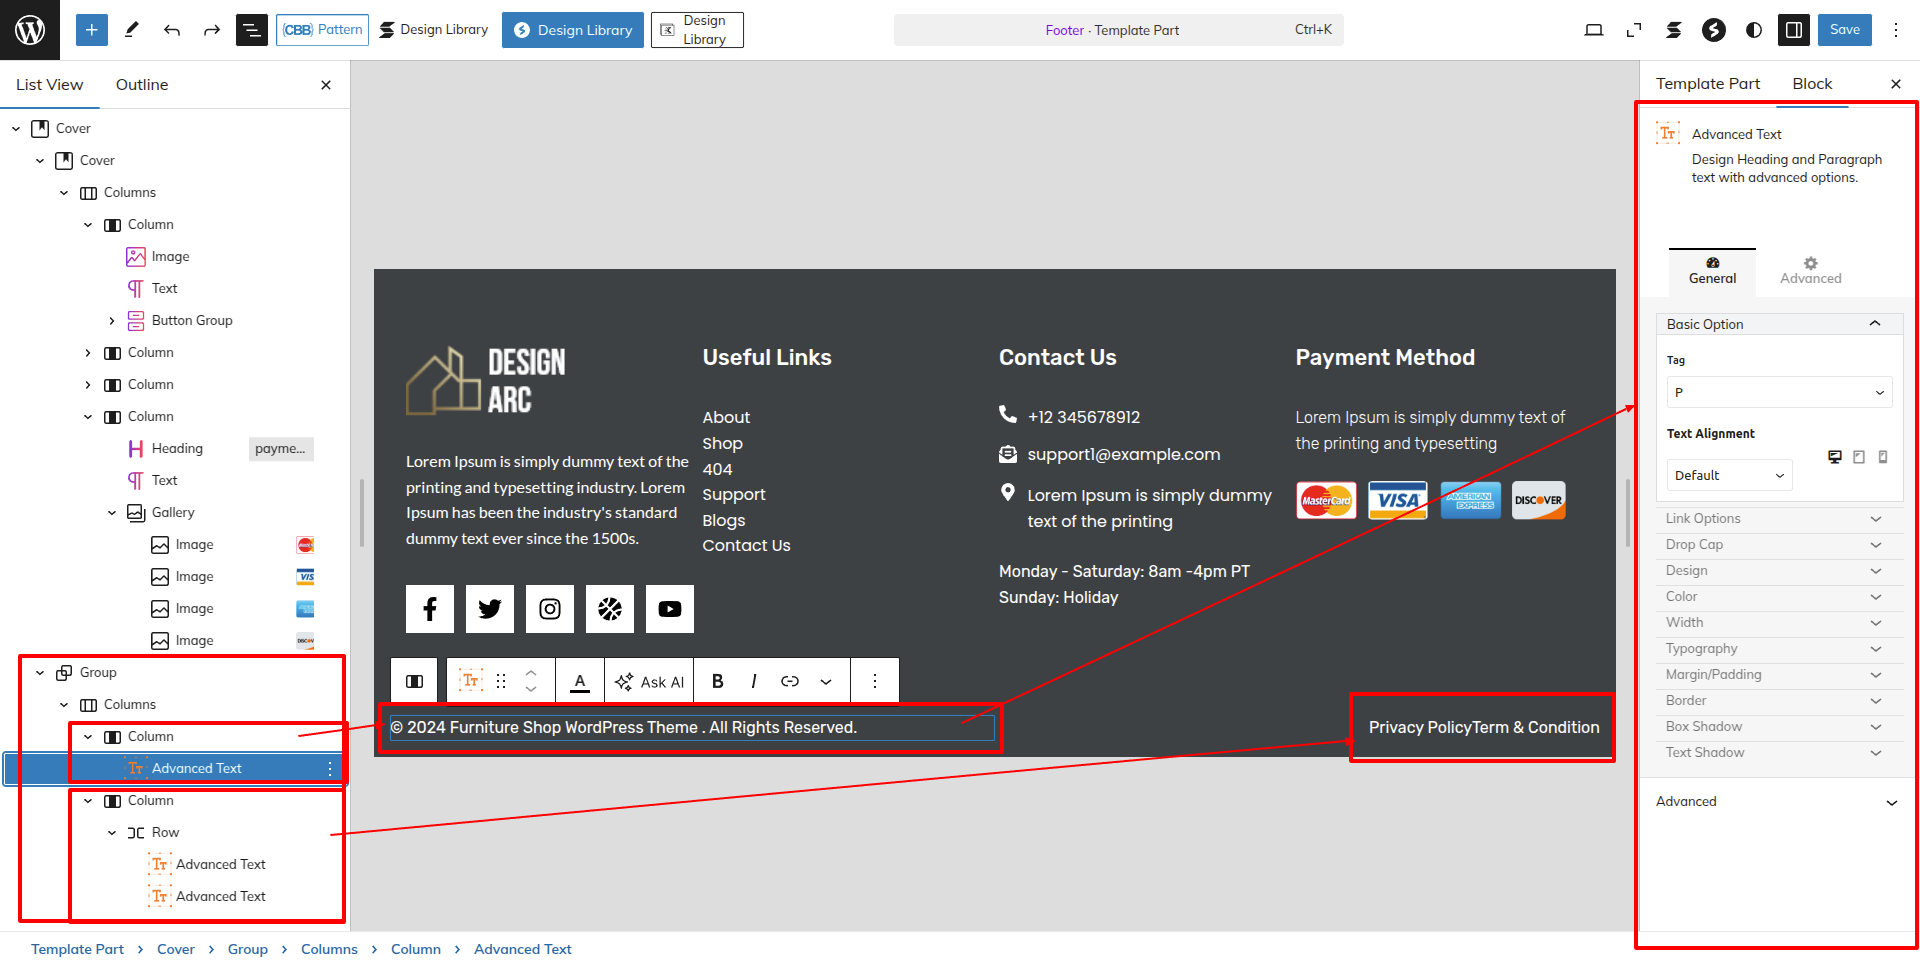Click the Bold formatting button
1920x966 pixels.
[717, 681]
